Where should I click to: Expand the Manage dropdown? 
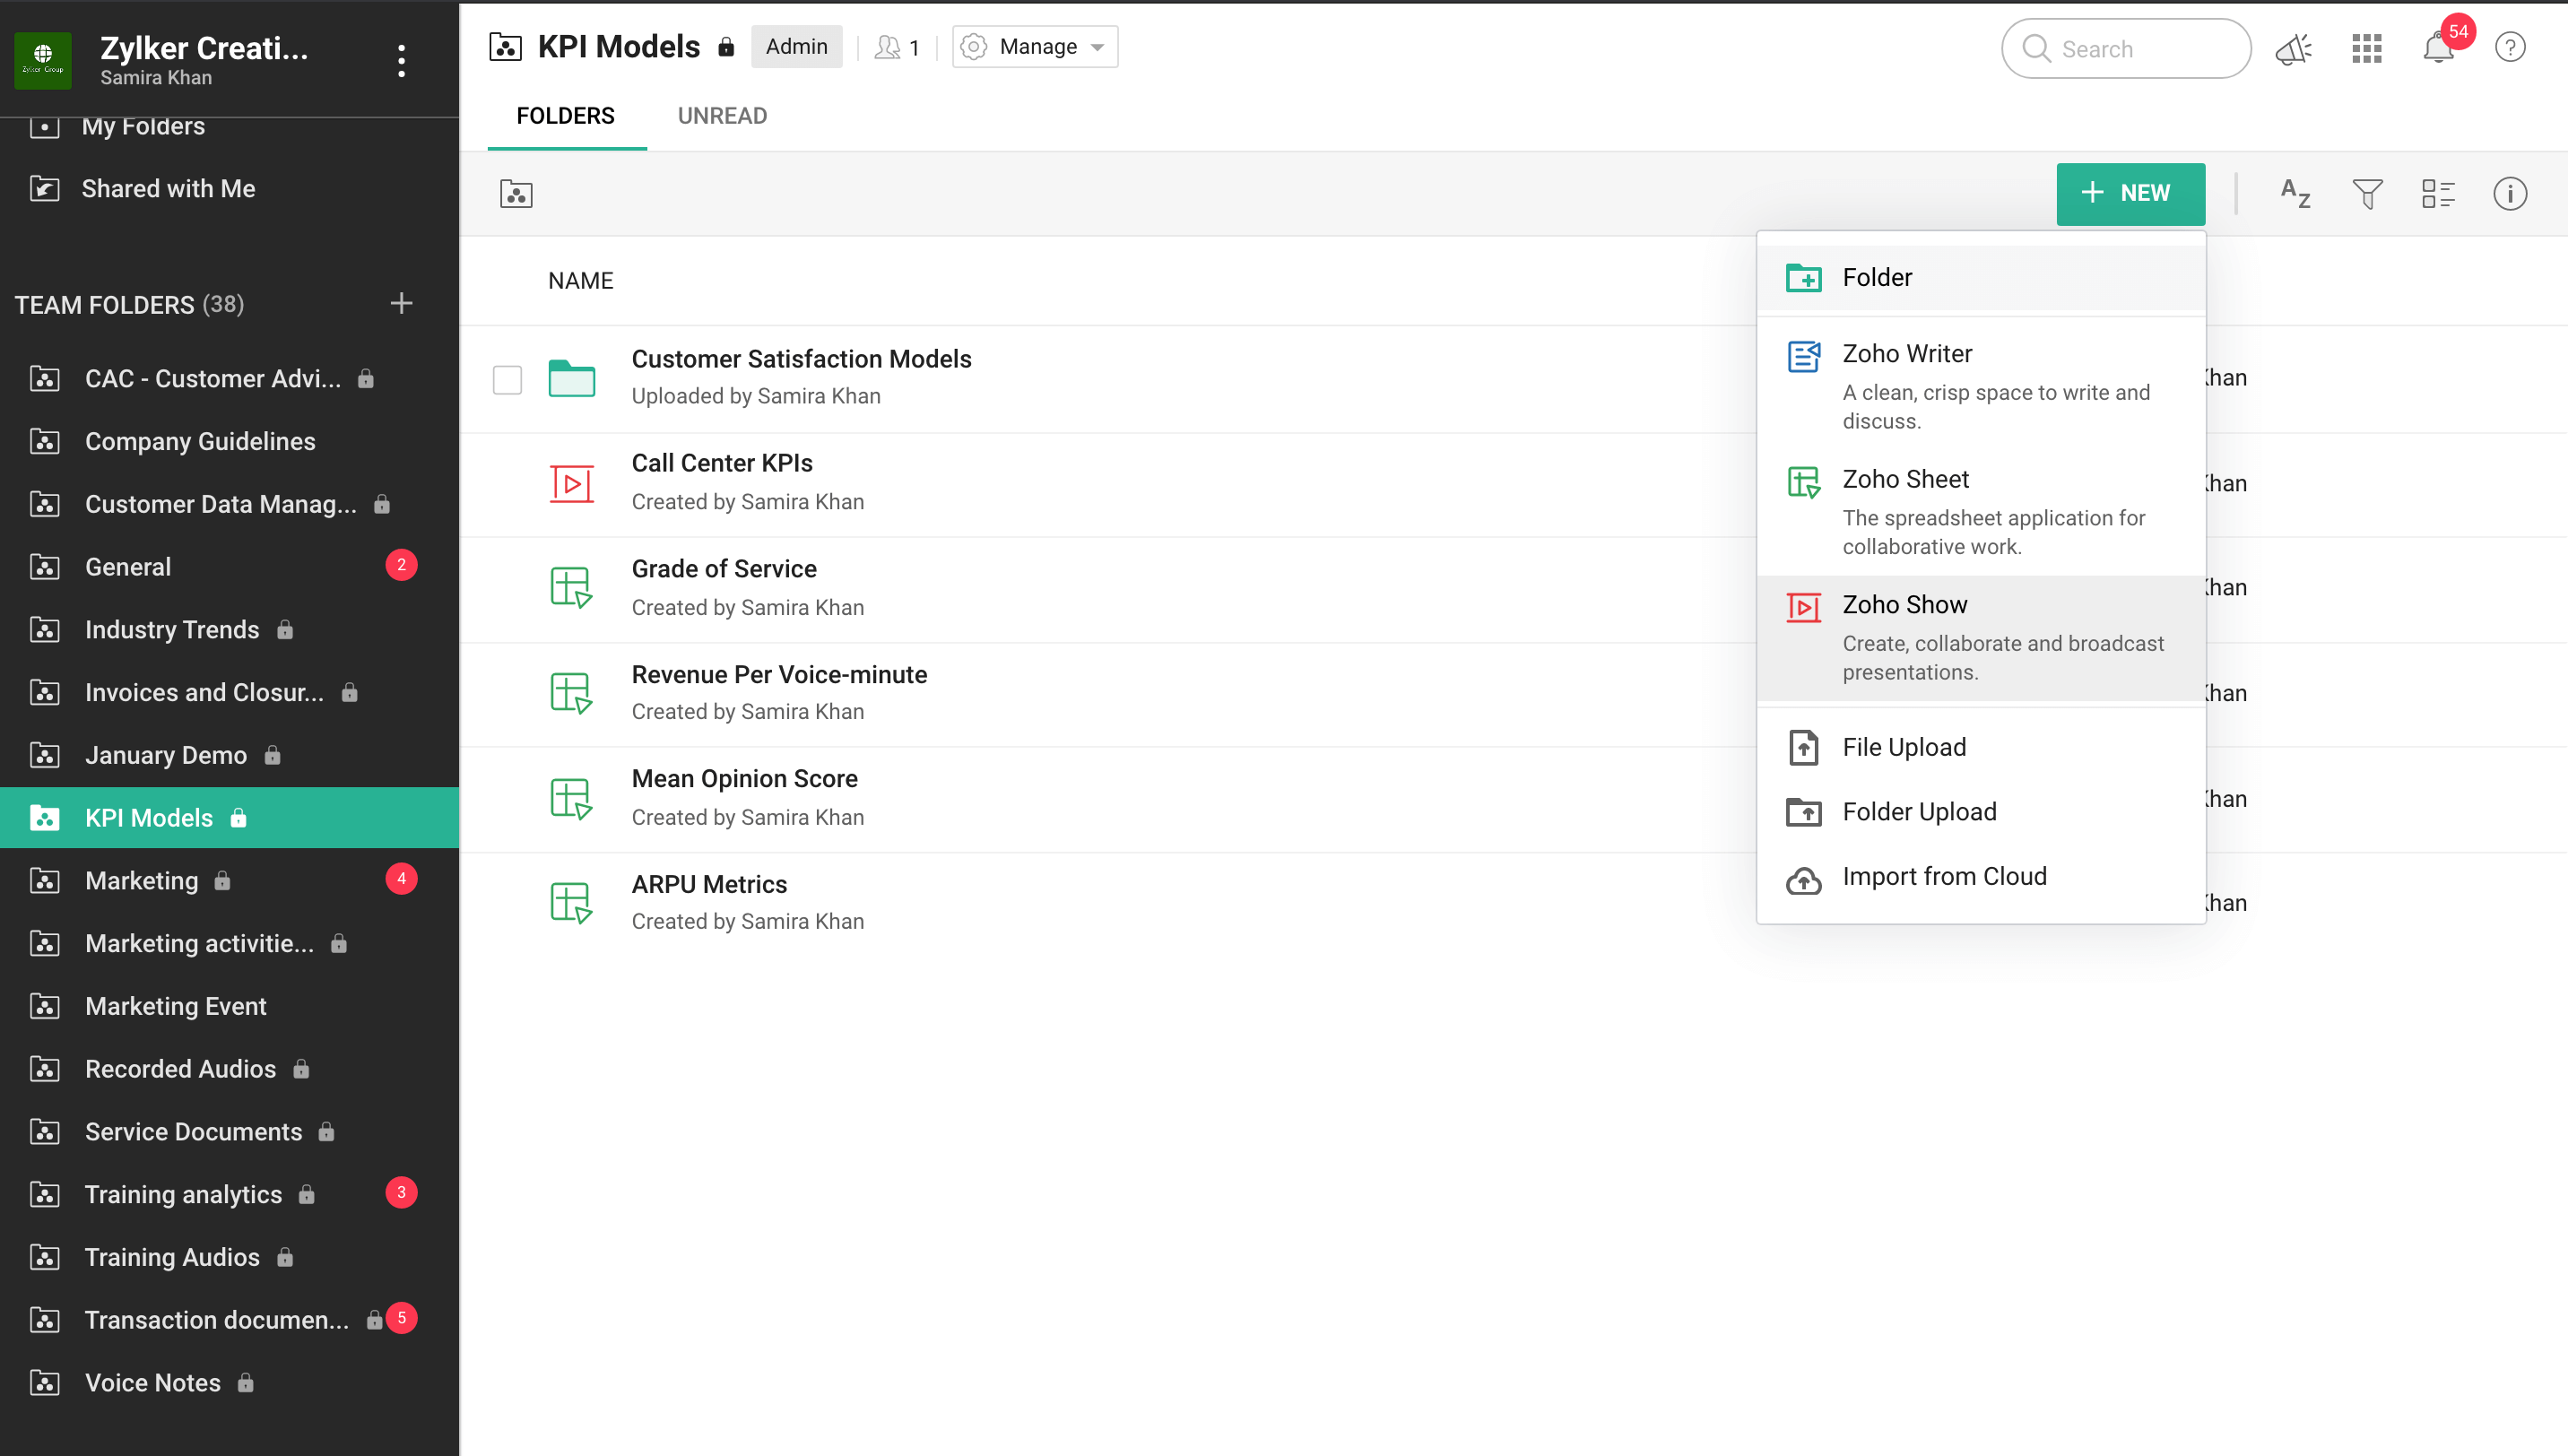click(1035, 47)
